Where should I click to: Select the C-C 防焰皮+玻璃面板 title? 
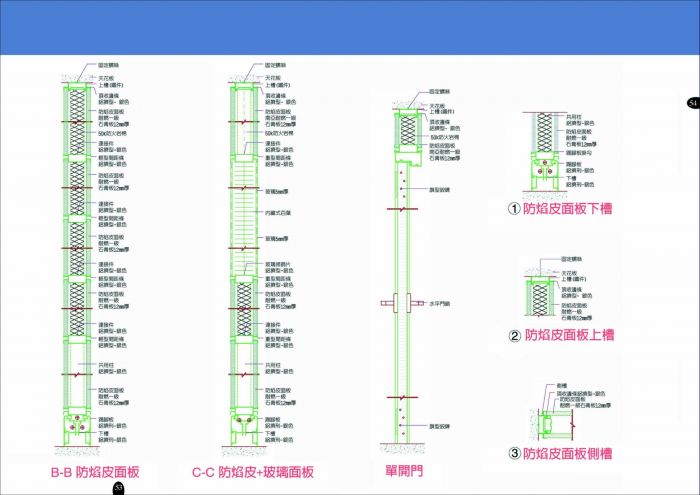click(253, 471)
